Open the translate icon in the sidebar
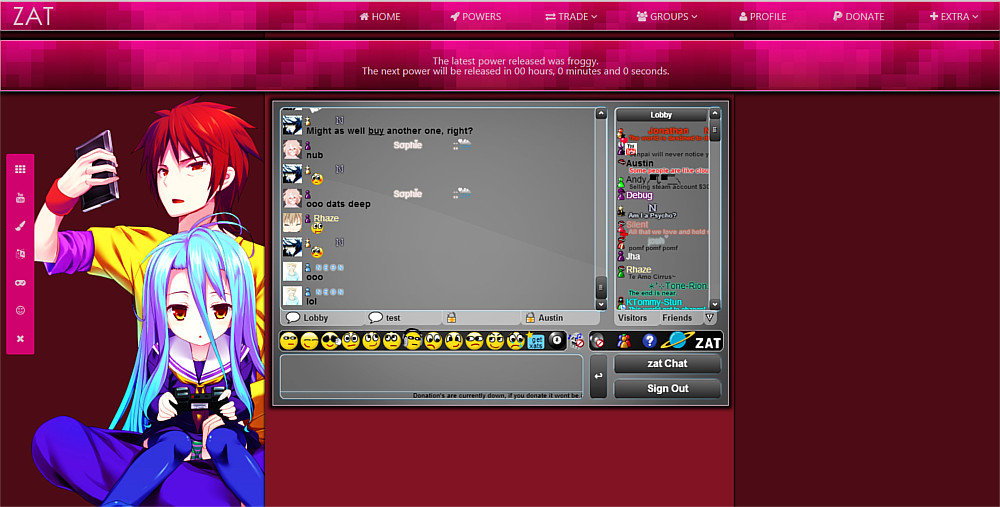This screenshot has height=507, width=1000. point(20,254)
